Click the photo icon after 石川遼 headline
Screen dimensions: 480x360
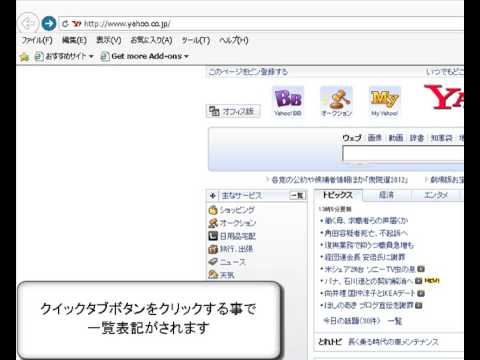pyautogui.click(x=419, y=281)
